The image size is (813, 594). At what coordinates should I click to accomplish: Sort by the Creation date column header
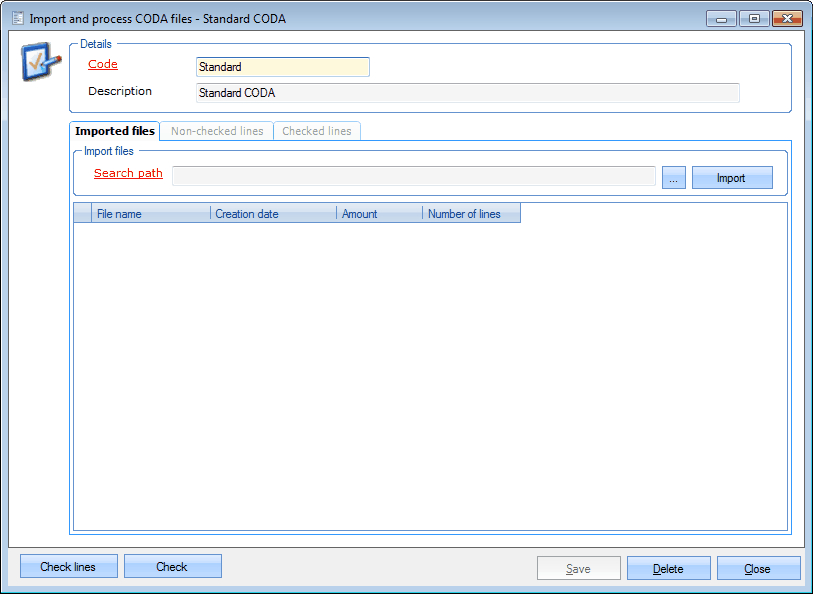click(273, 214)
